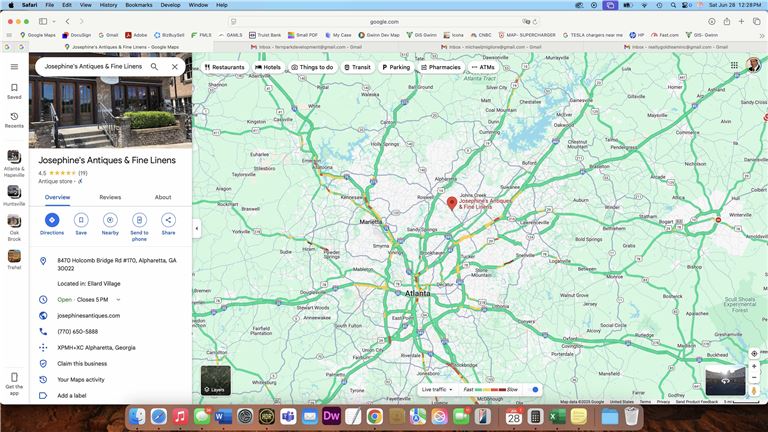The width and height of the screenshot is (768, 432).
Task: Open the Saved places panel
Action: click(x=14, y=91)
